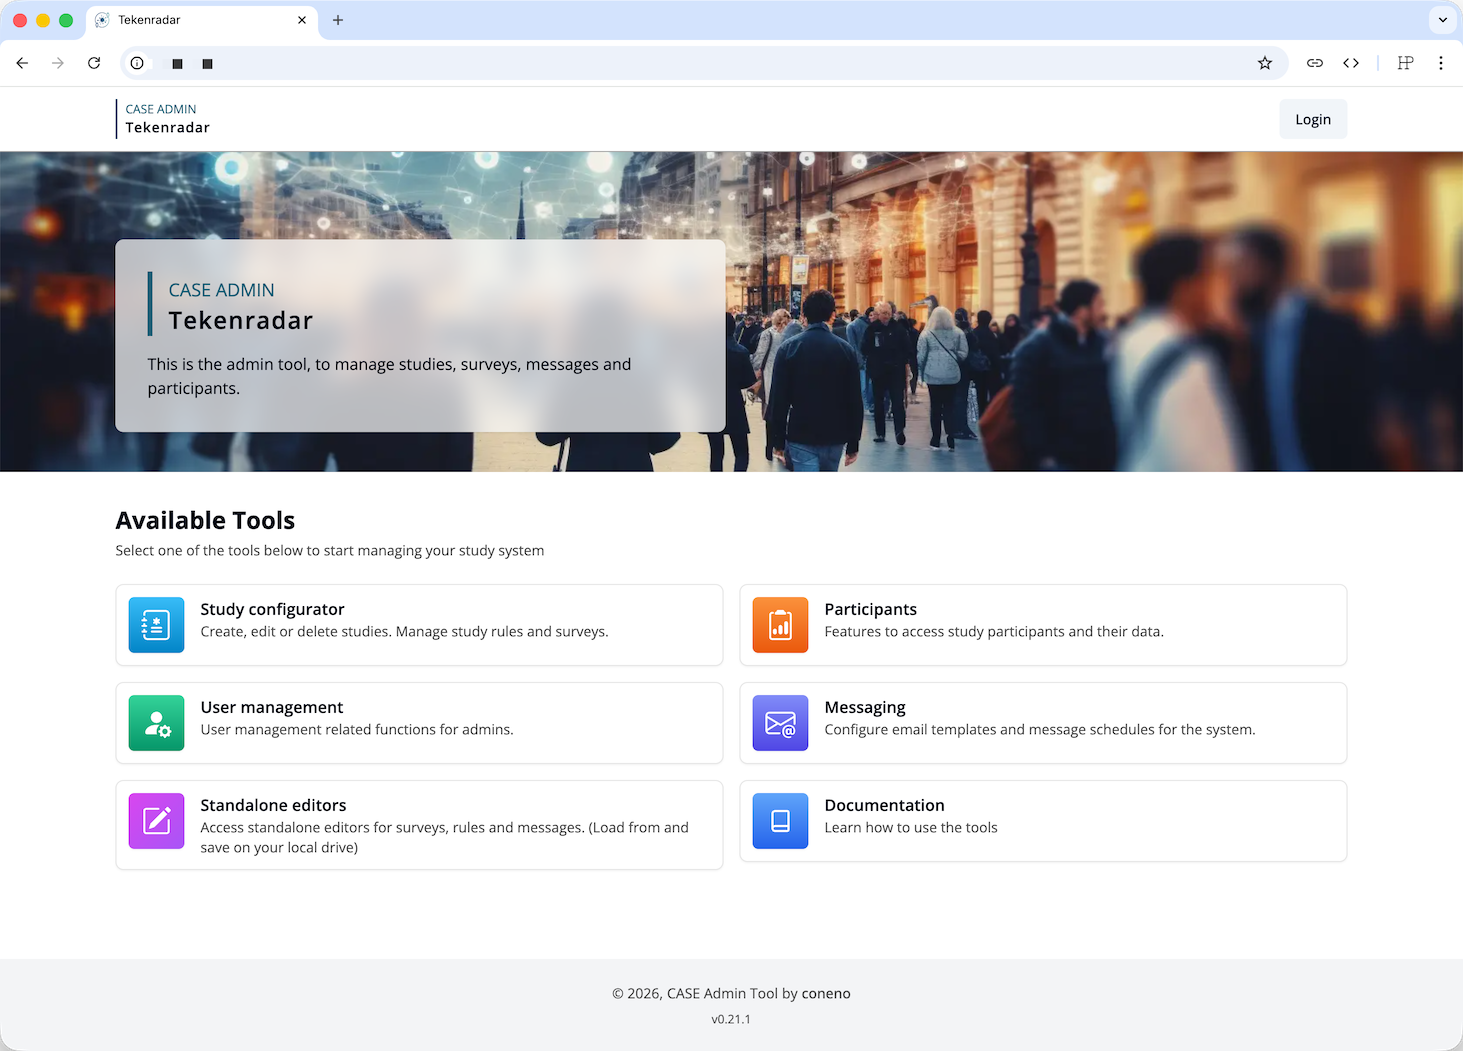The height and width of the screenshot is (1051, 1463).
Task: Click the green User management icon
Action: pyautogui.click(x=156, y=723)
